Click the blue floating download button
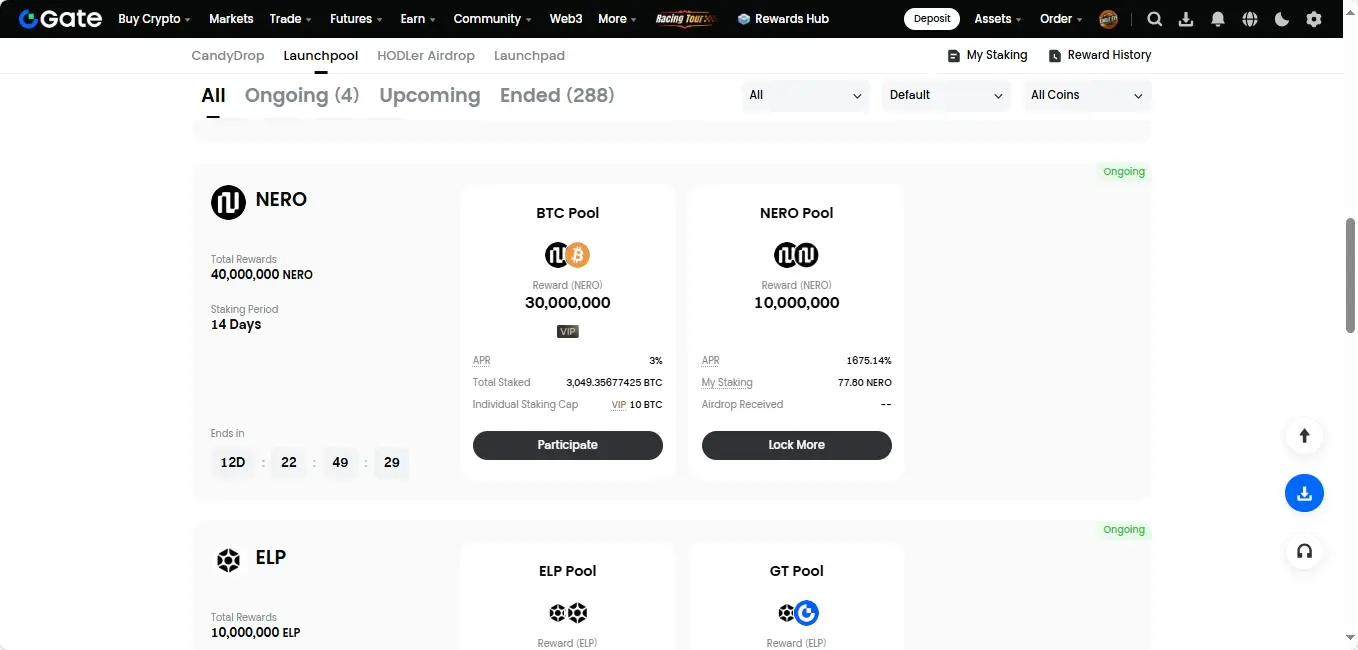The height and width of the screenshot is (650, 1358). 1304,493
